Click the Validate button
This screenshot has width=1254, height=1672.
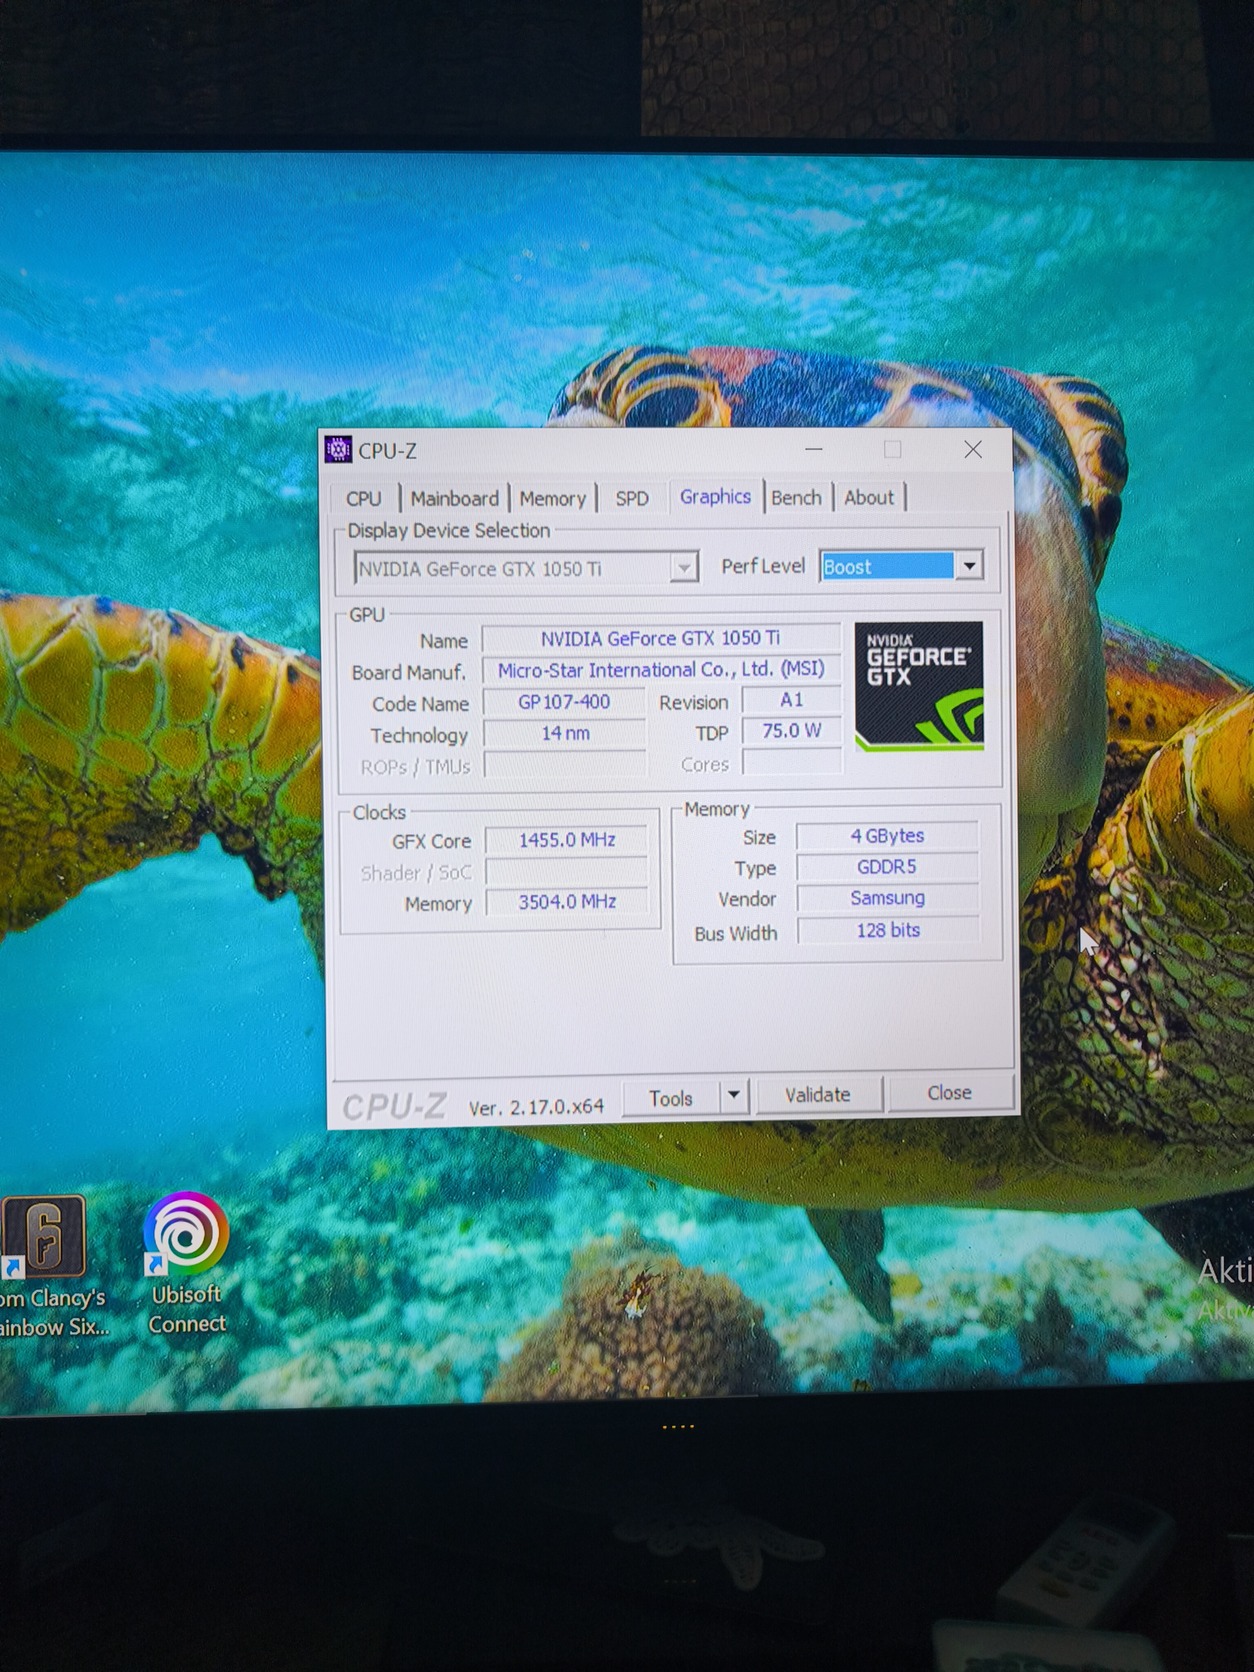tap(818, 1094)
